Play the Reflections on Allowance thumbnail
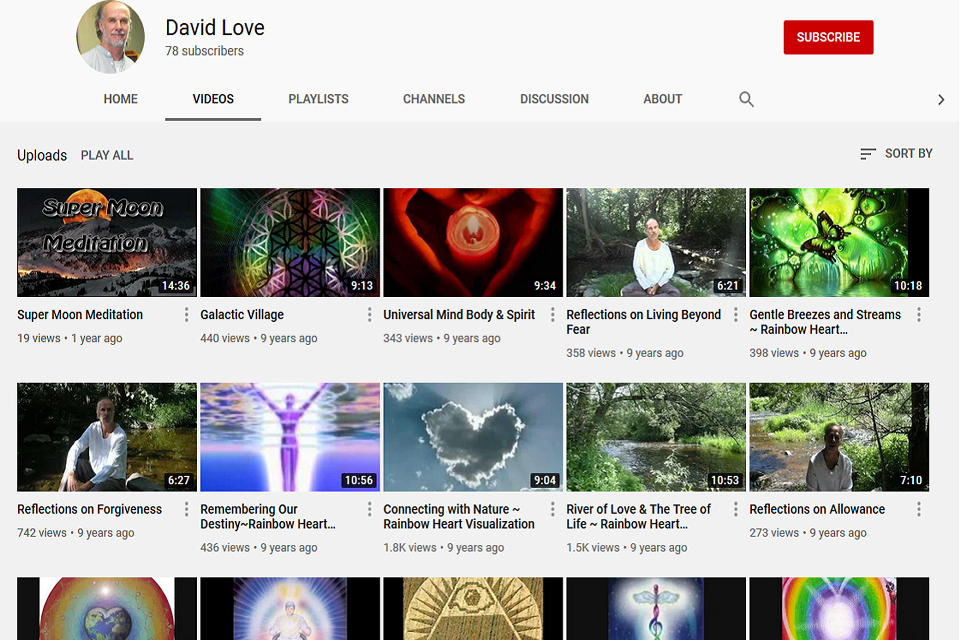 click(839, 437)
